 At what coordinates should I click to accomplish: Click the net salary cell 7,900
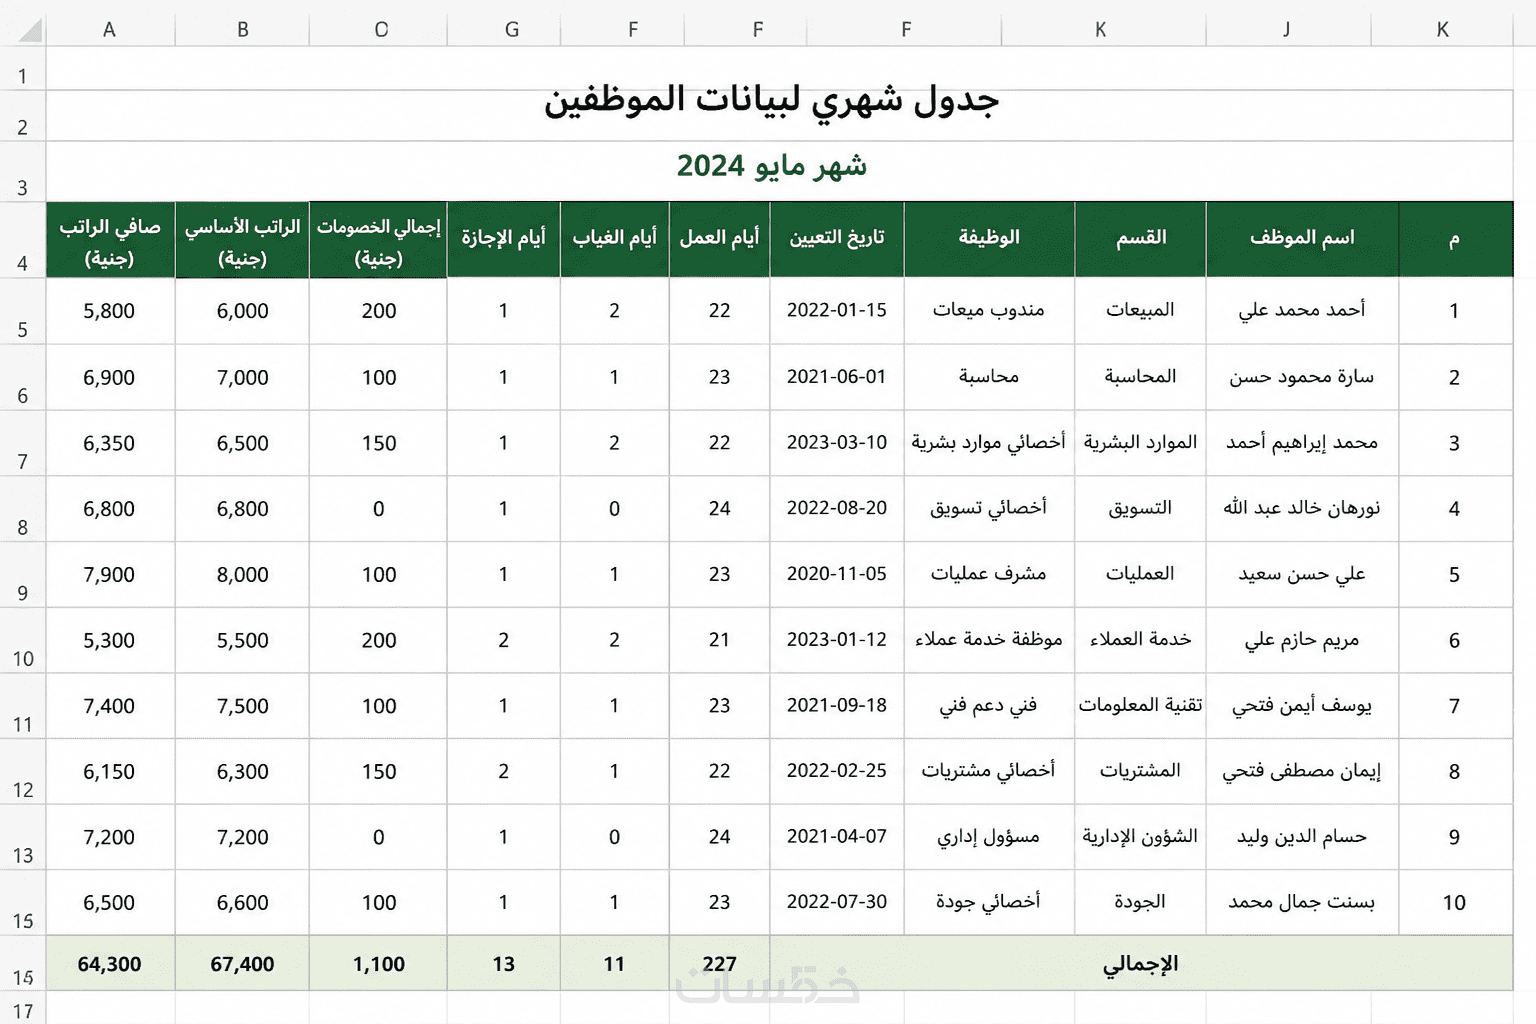110,575
